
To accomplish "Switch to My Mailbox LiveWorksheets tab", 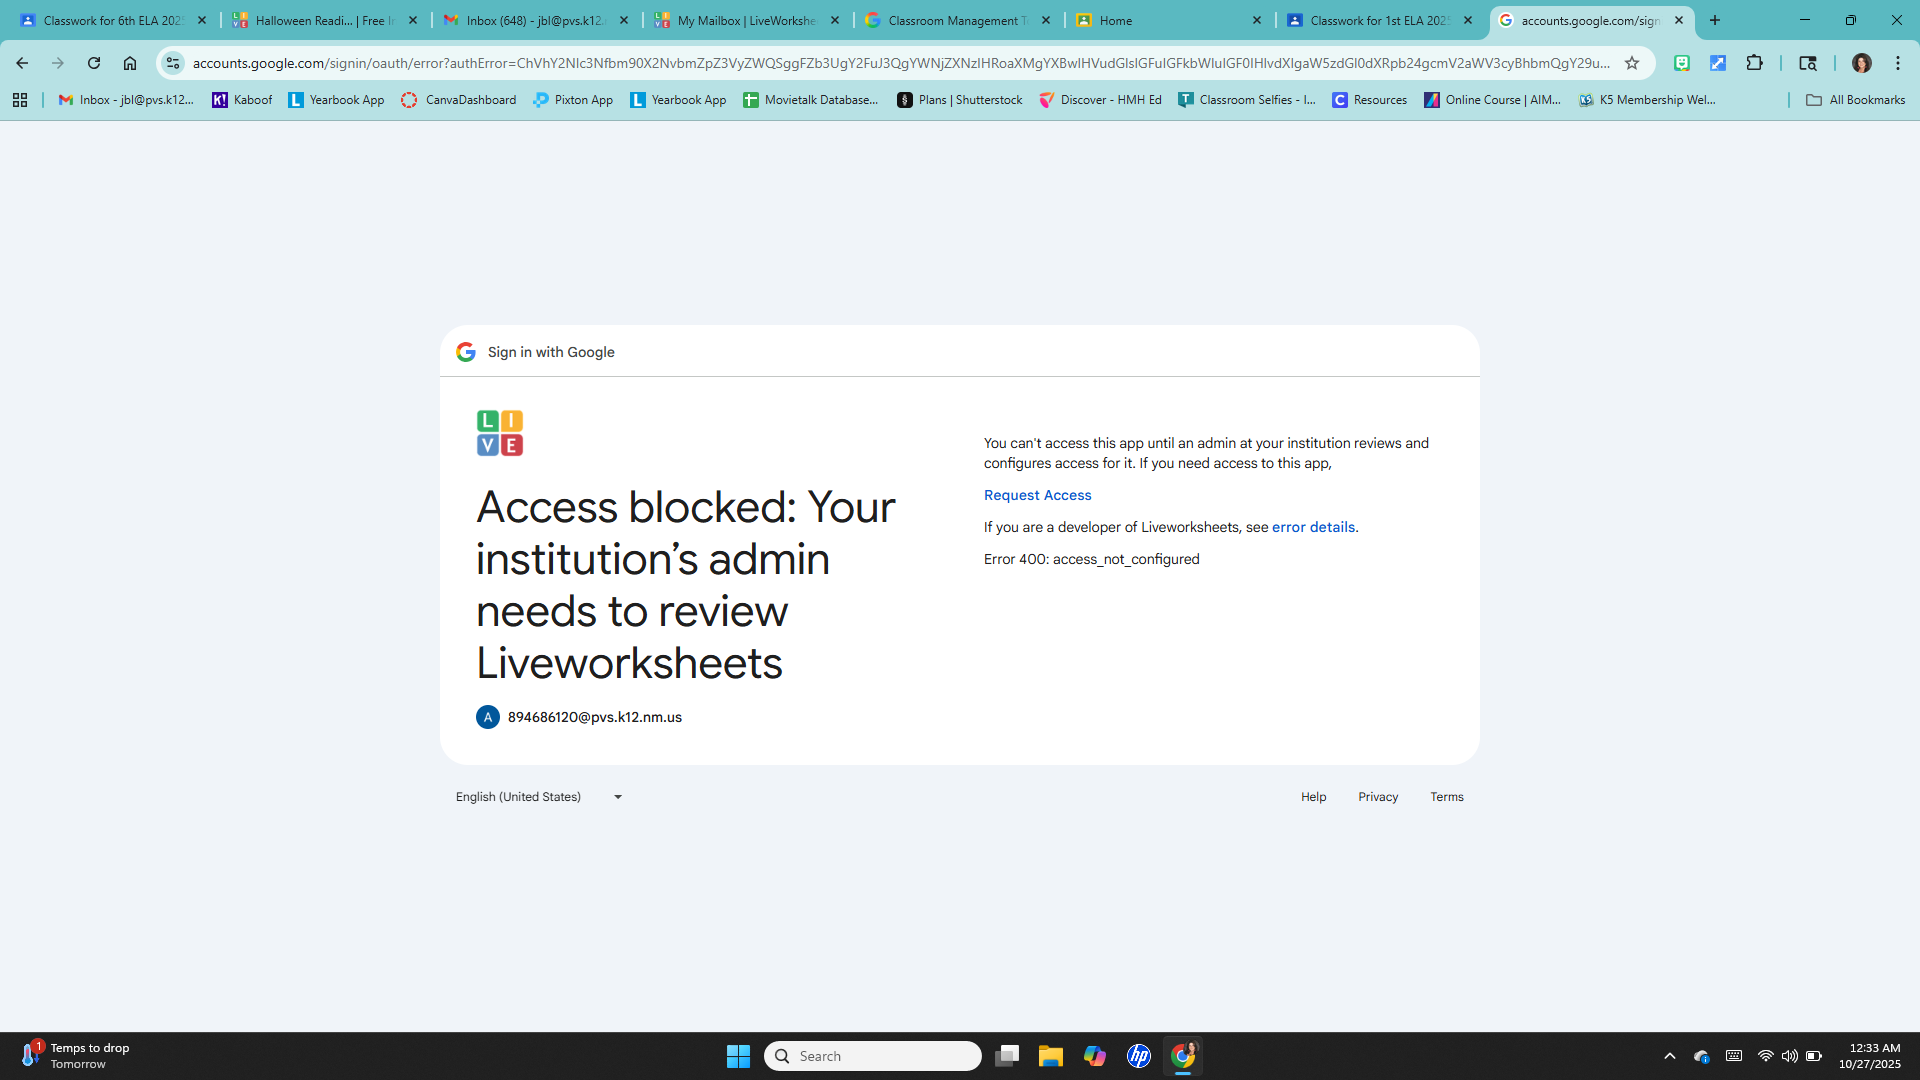I will click(746, 20).
